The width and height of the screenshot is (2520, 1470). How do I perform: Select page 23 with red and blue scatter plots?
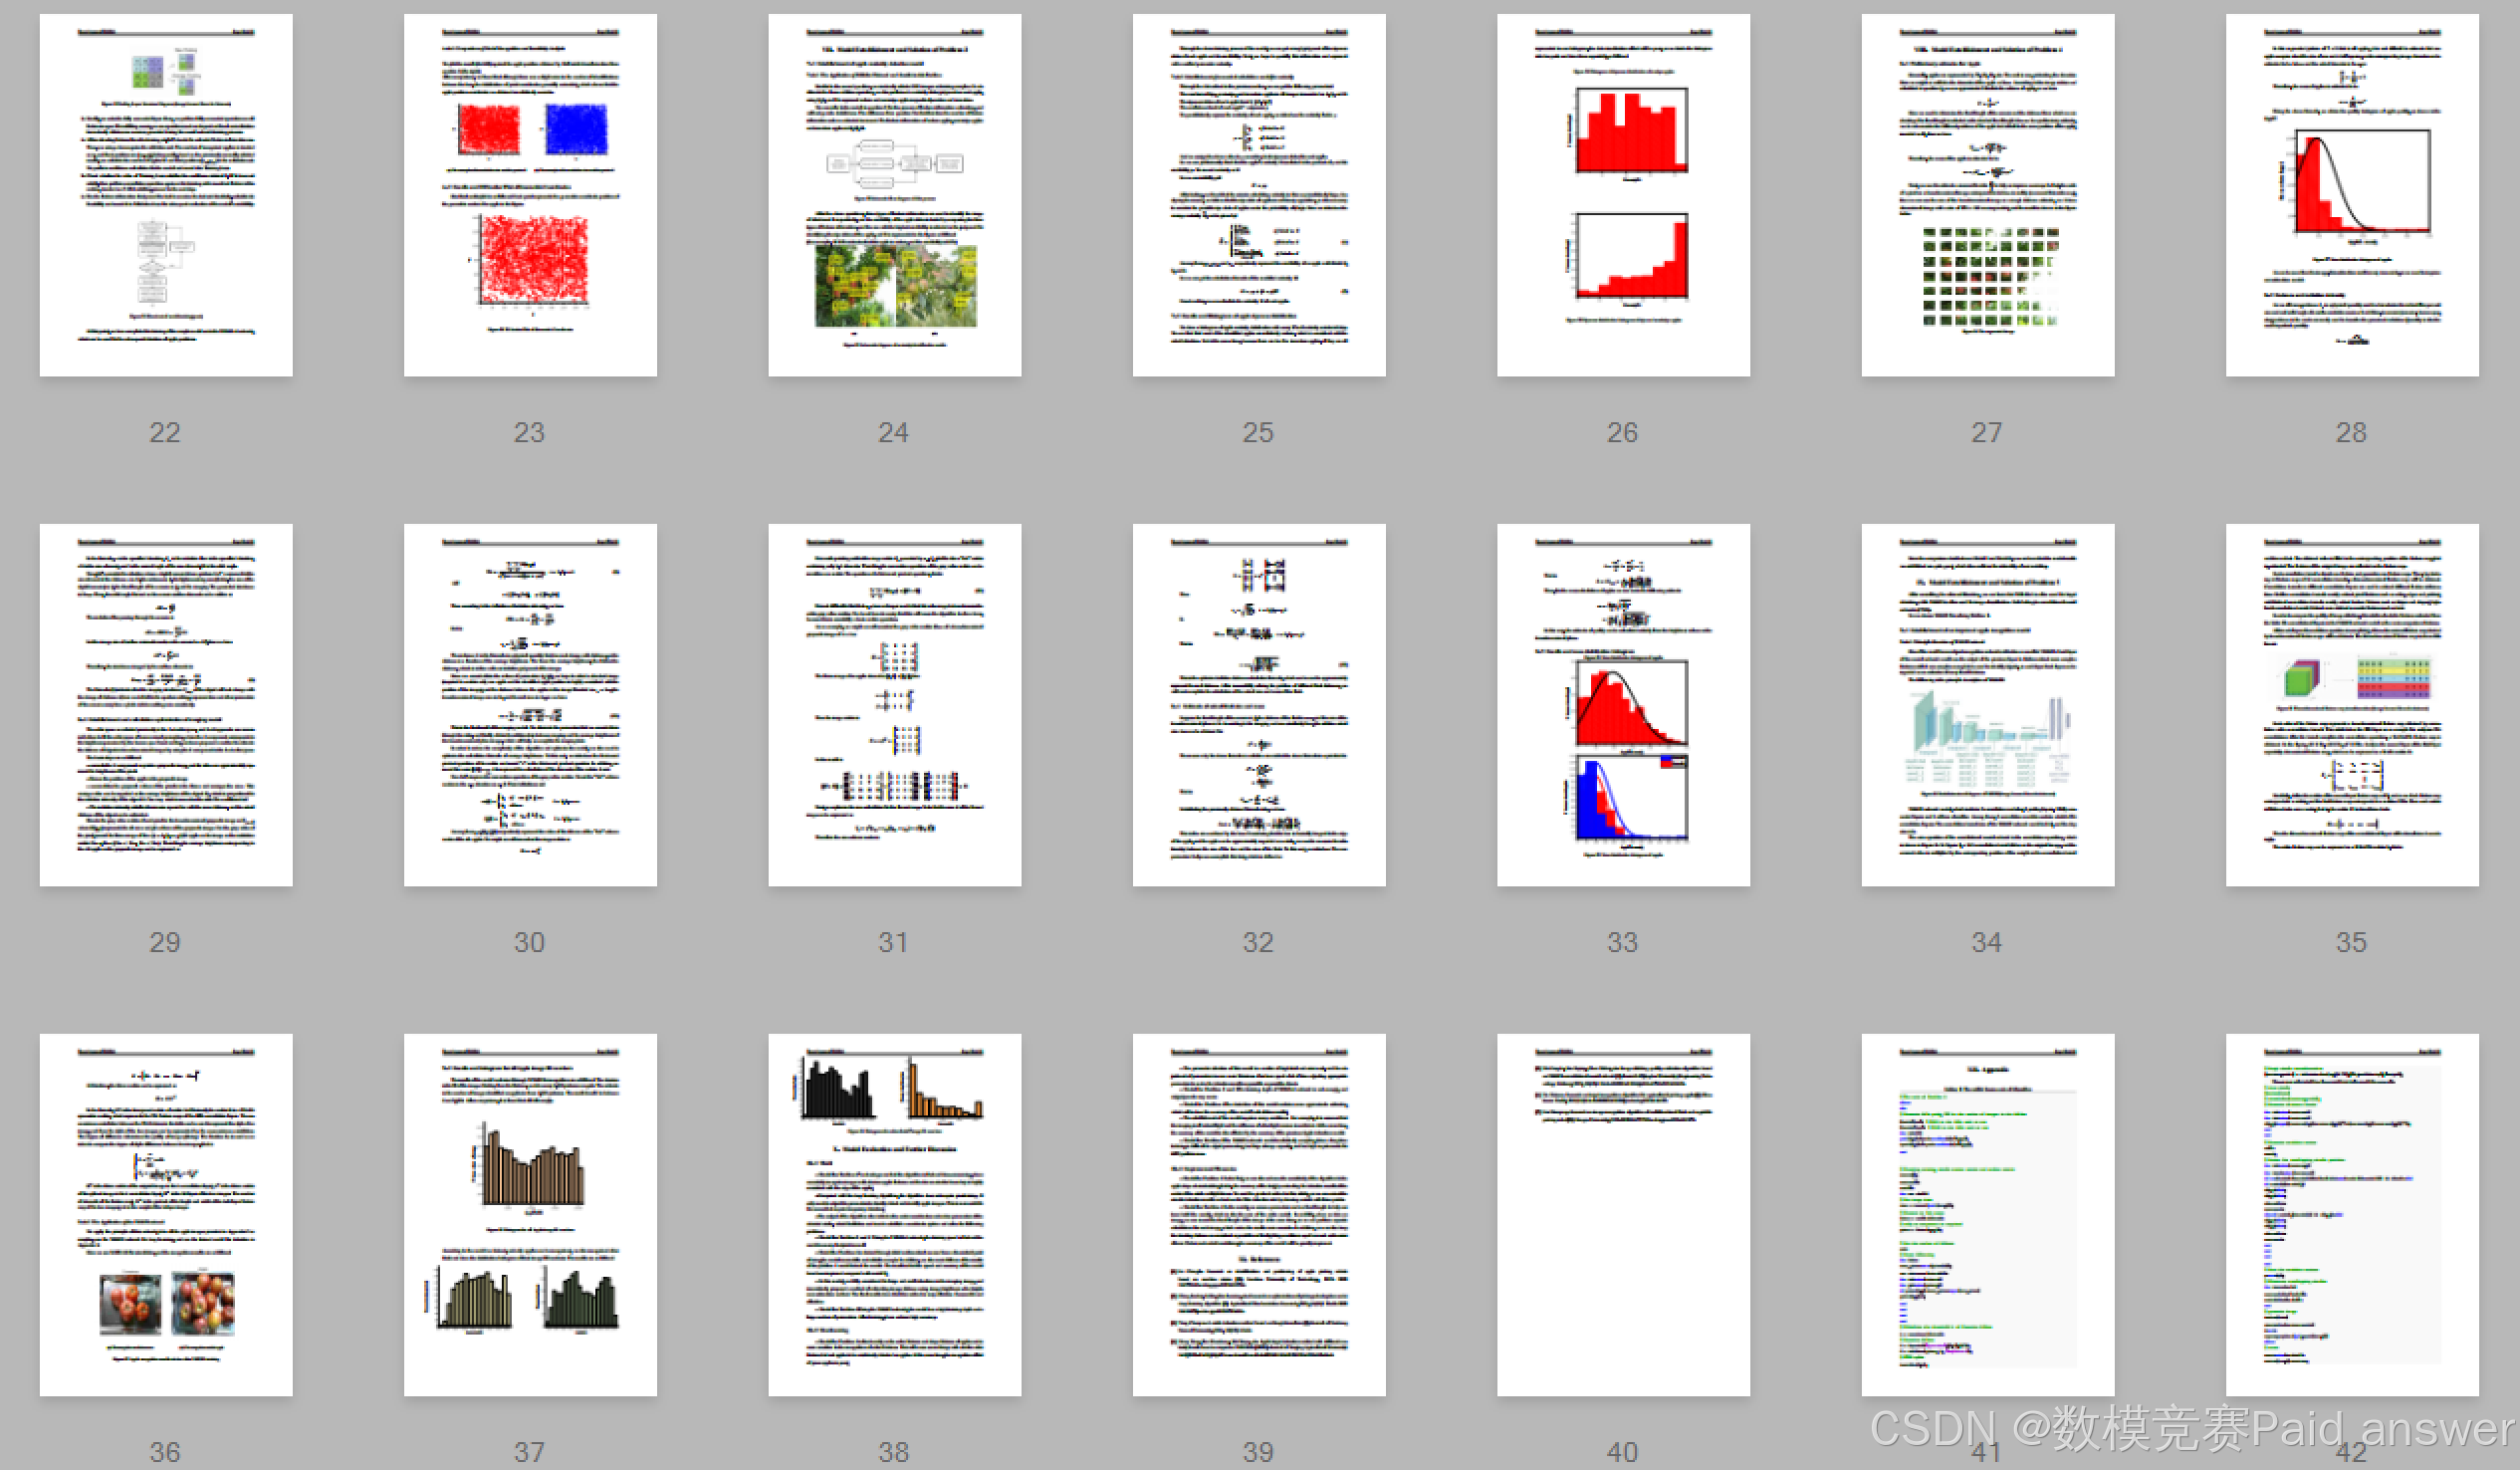(x=530, y=195)
